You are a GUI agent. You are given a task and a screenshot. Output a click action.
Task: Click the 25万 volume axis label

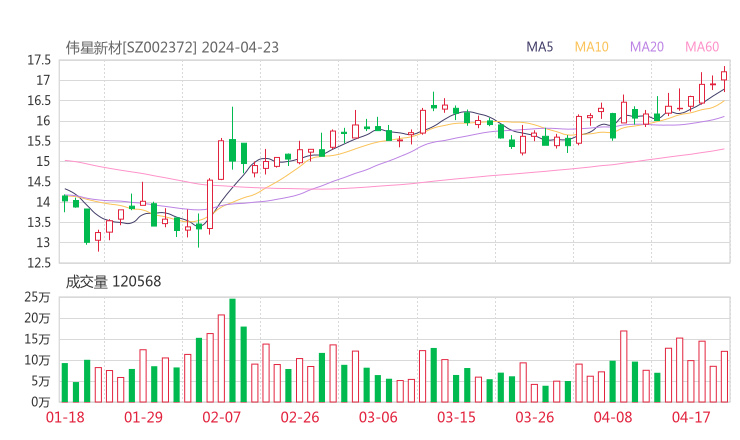click(x=37, y=297)
